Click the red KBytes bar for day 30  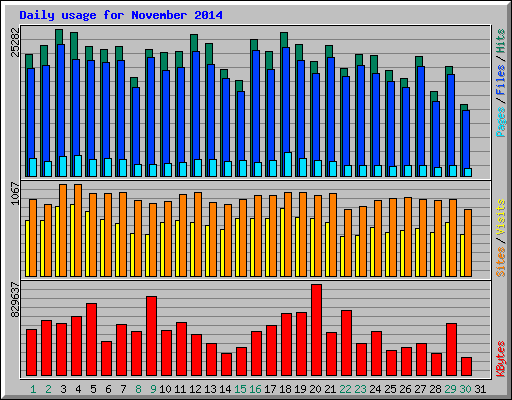tap(466, 367)
